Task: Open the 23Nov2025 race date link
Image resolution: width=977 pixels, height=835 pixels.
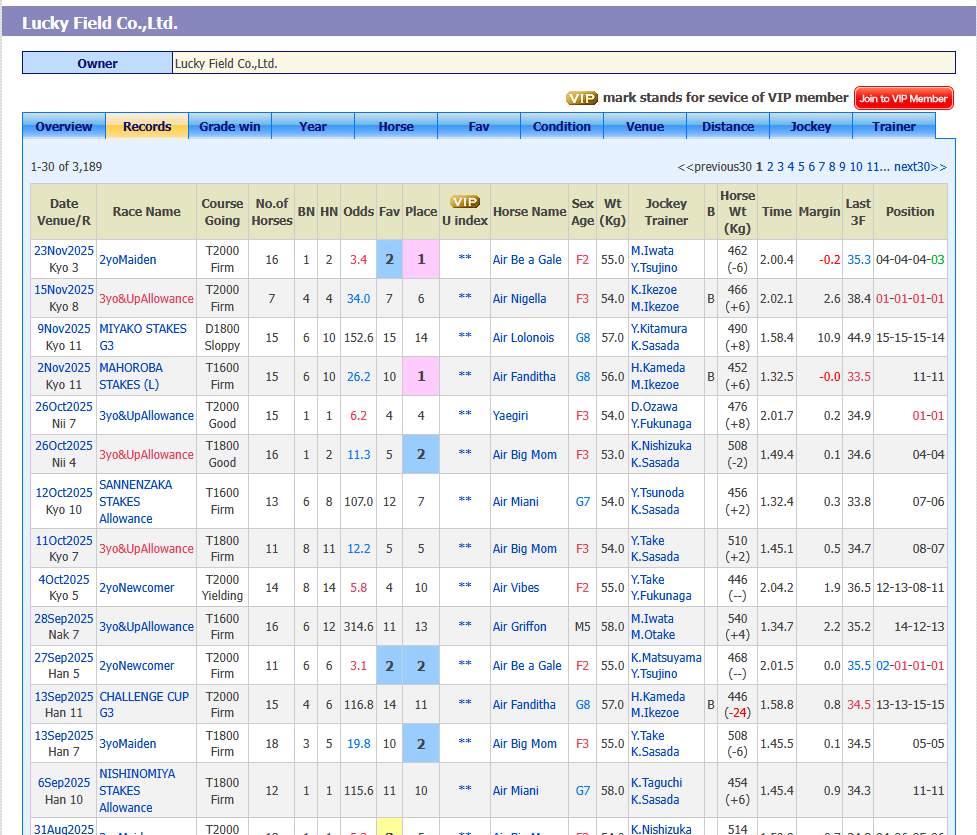Action: 64,250
